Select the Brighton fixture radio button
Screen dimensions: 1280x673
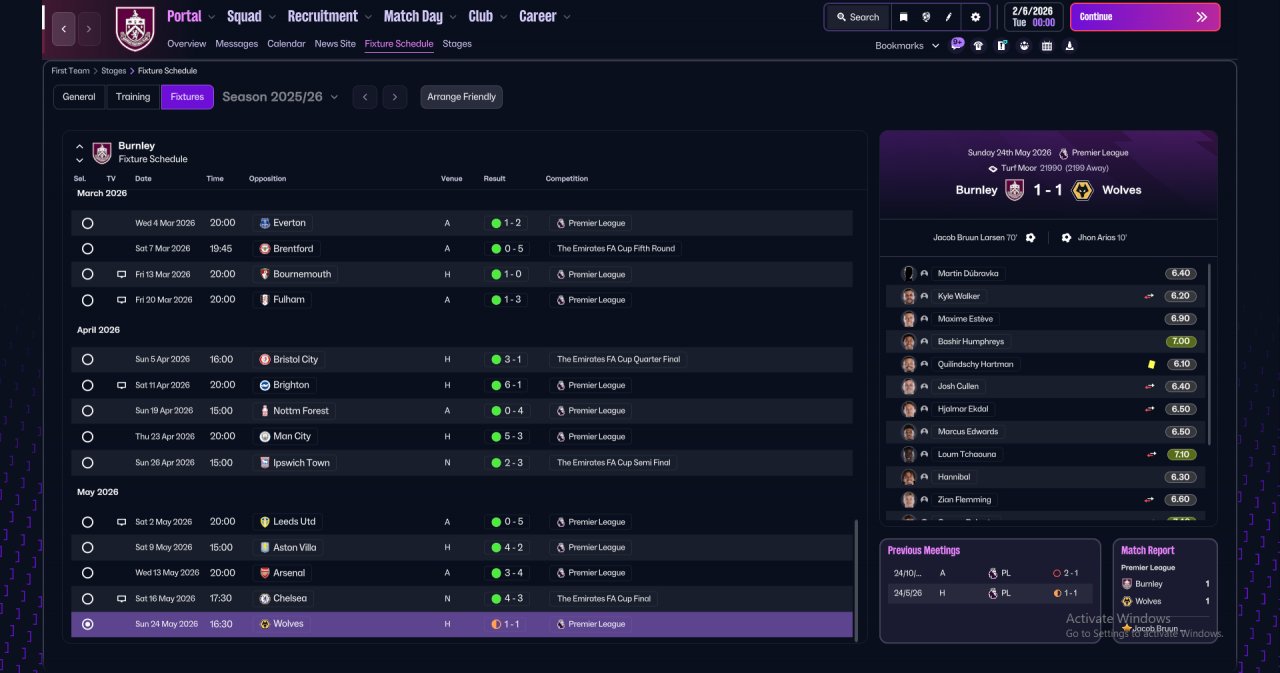click(x=88, y=385)
